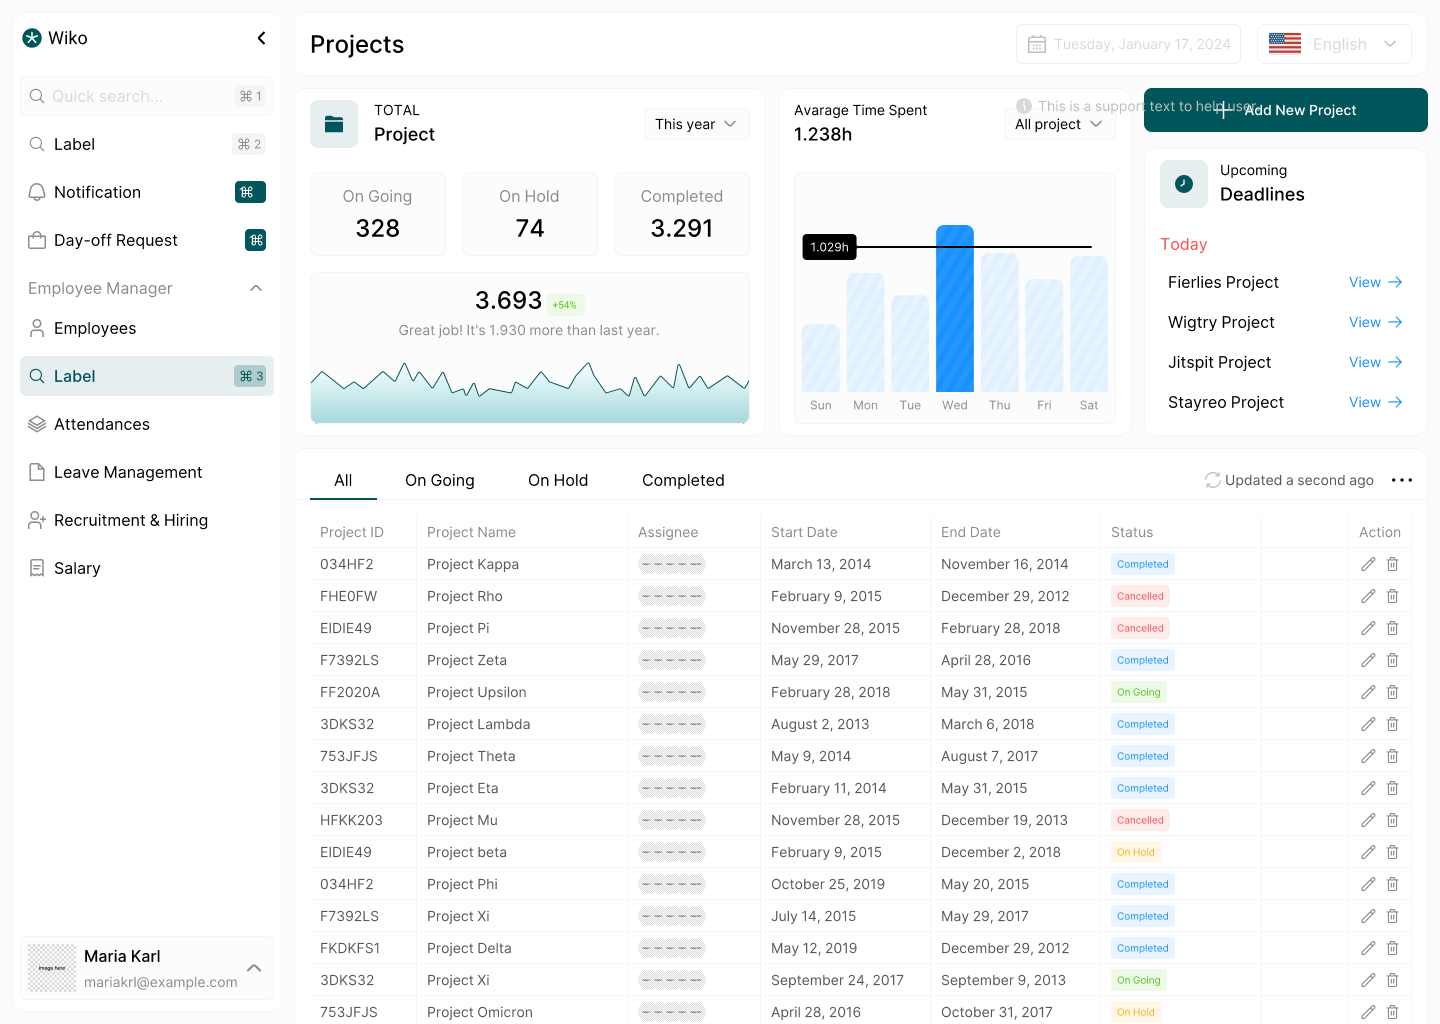The image size is (1440, 1024).
Task: Open the Recruitment & Hiring item
Action: click(x=147, y=520)
